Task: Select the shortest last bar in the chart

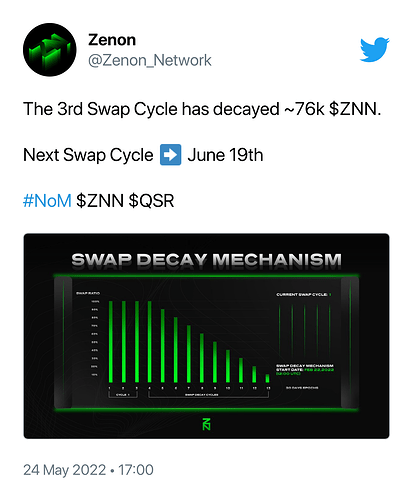Action: (267, 378)
